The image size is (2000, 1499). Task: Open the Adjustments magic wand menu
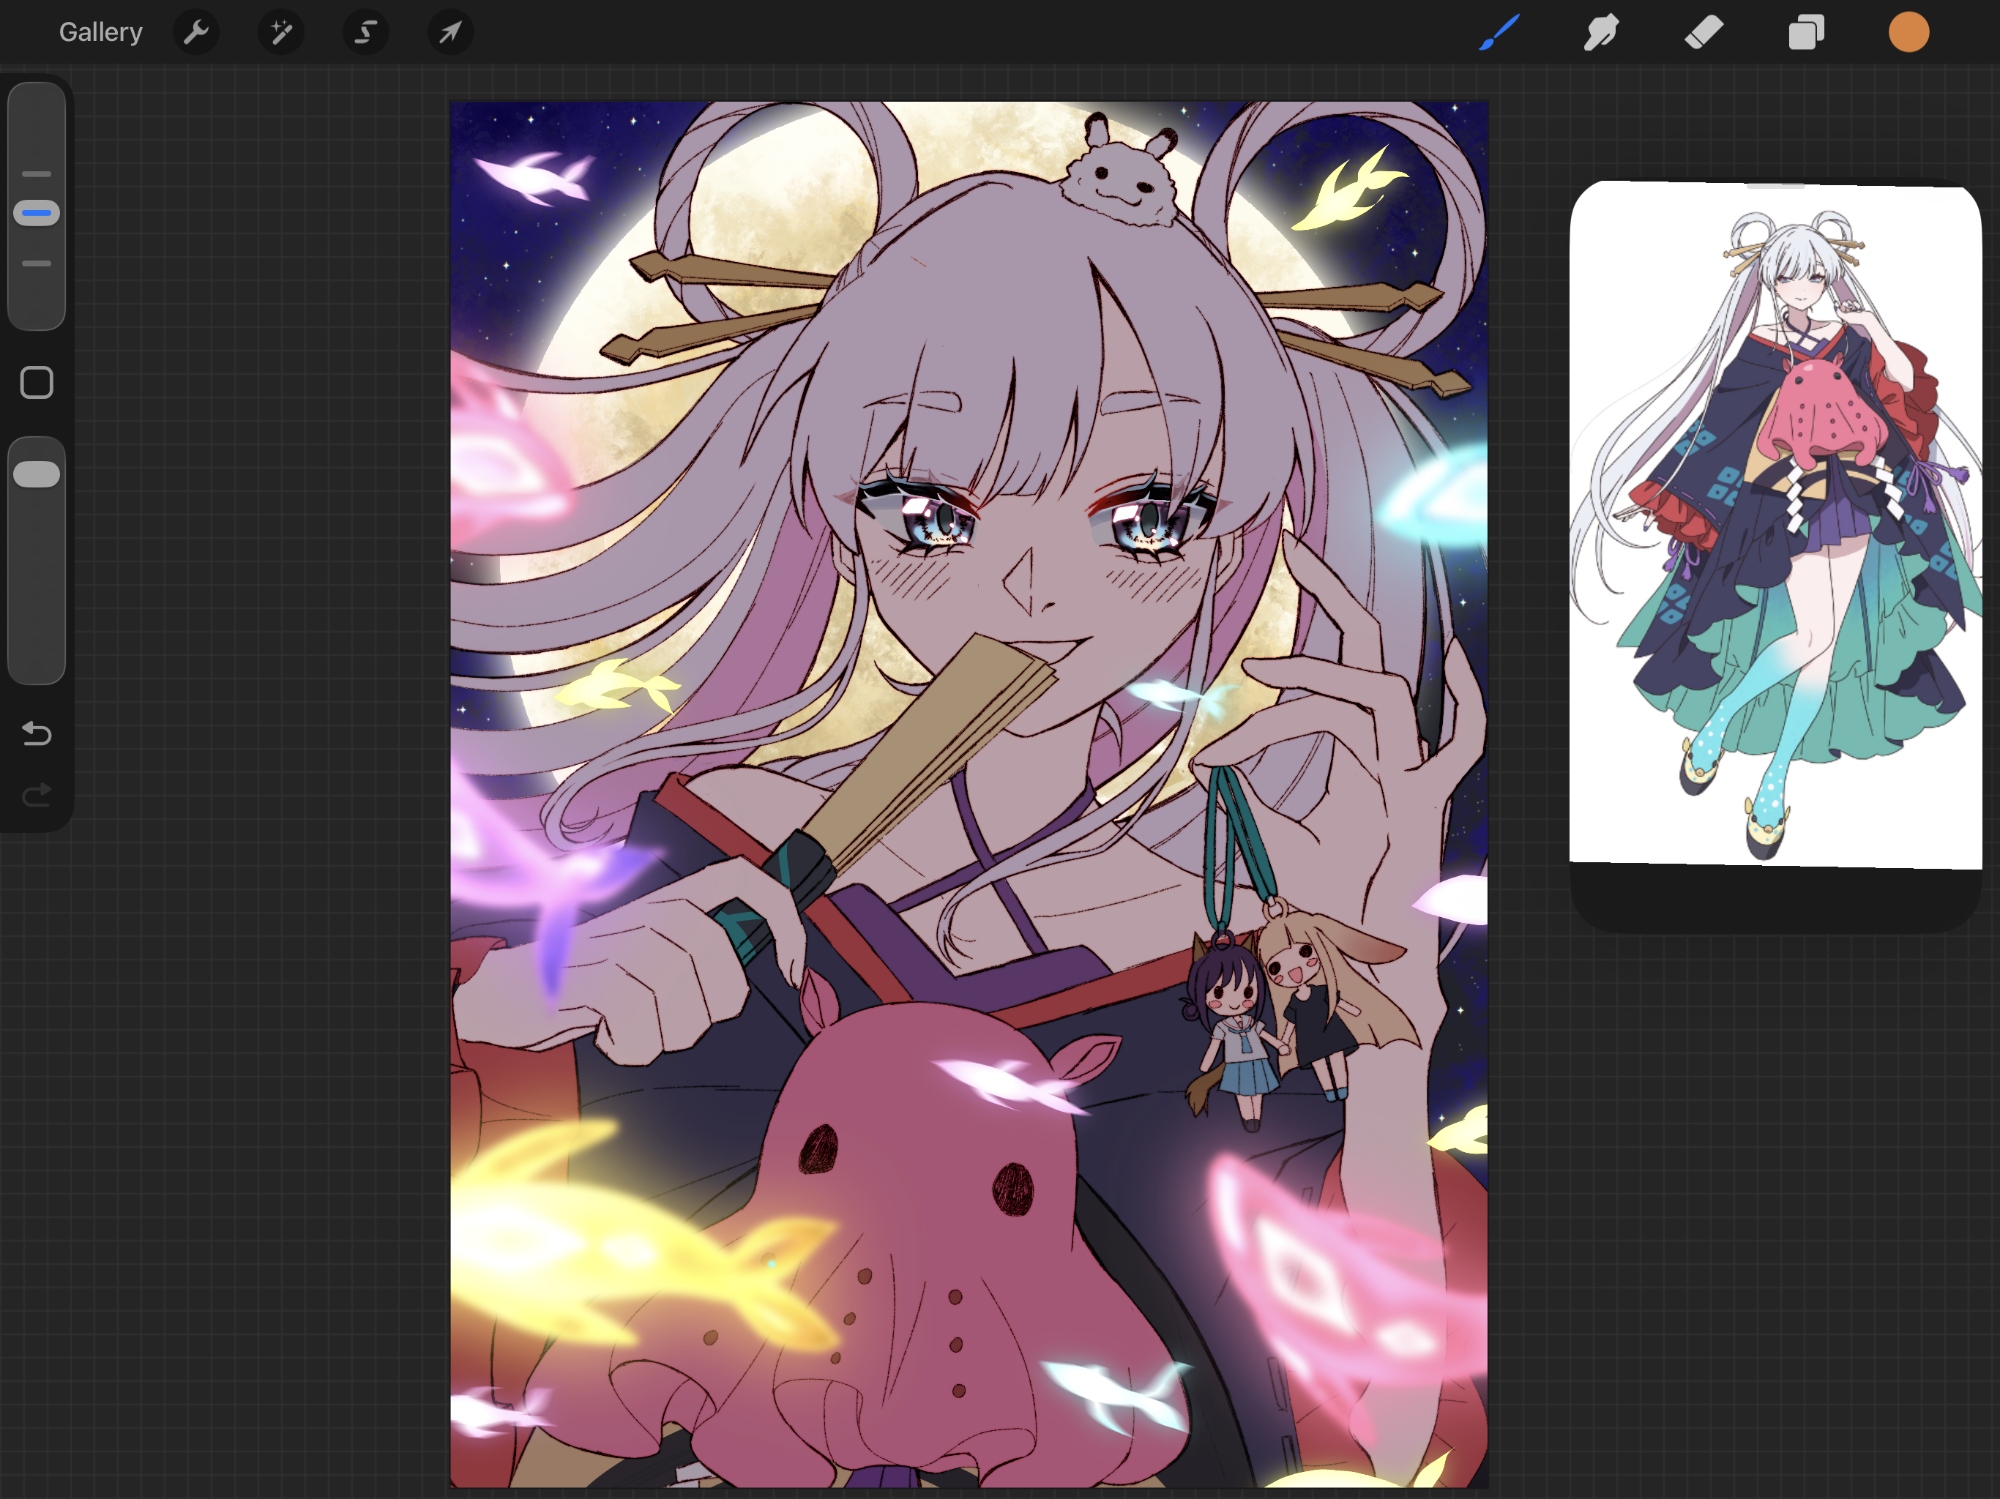point(281,32)
